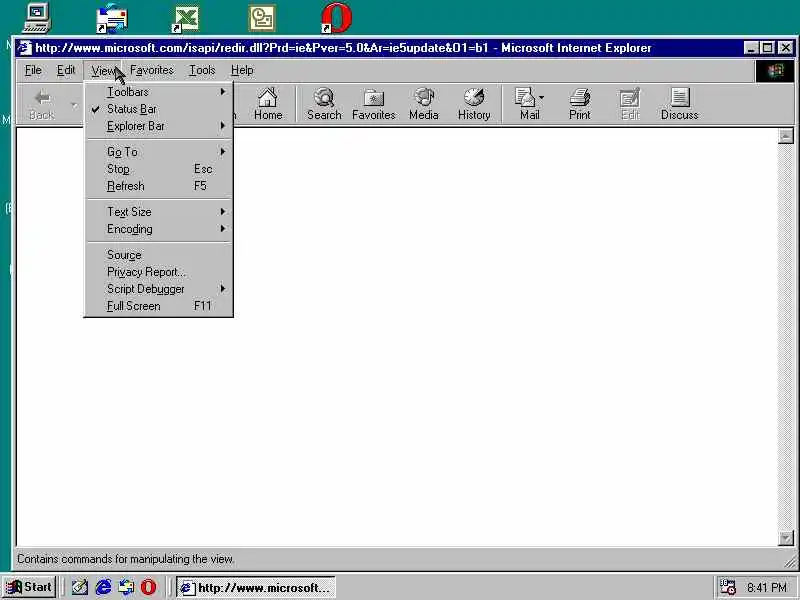800x600 pixels.
Task: Expand the Text Size submenu
Action: click(x=158, y=212)
